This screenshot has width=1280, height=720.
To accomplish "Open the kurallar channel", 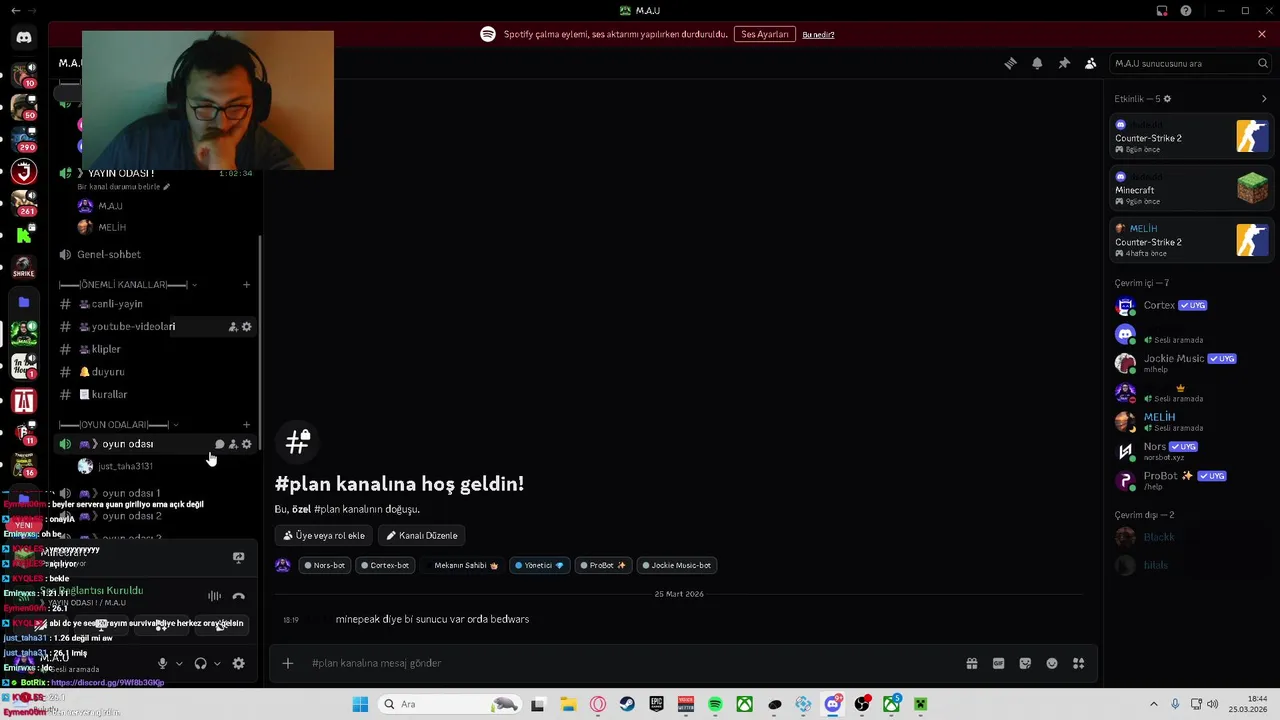I will coord(155,394).
